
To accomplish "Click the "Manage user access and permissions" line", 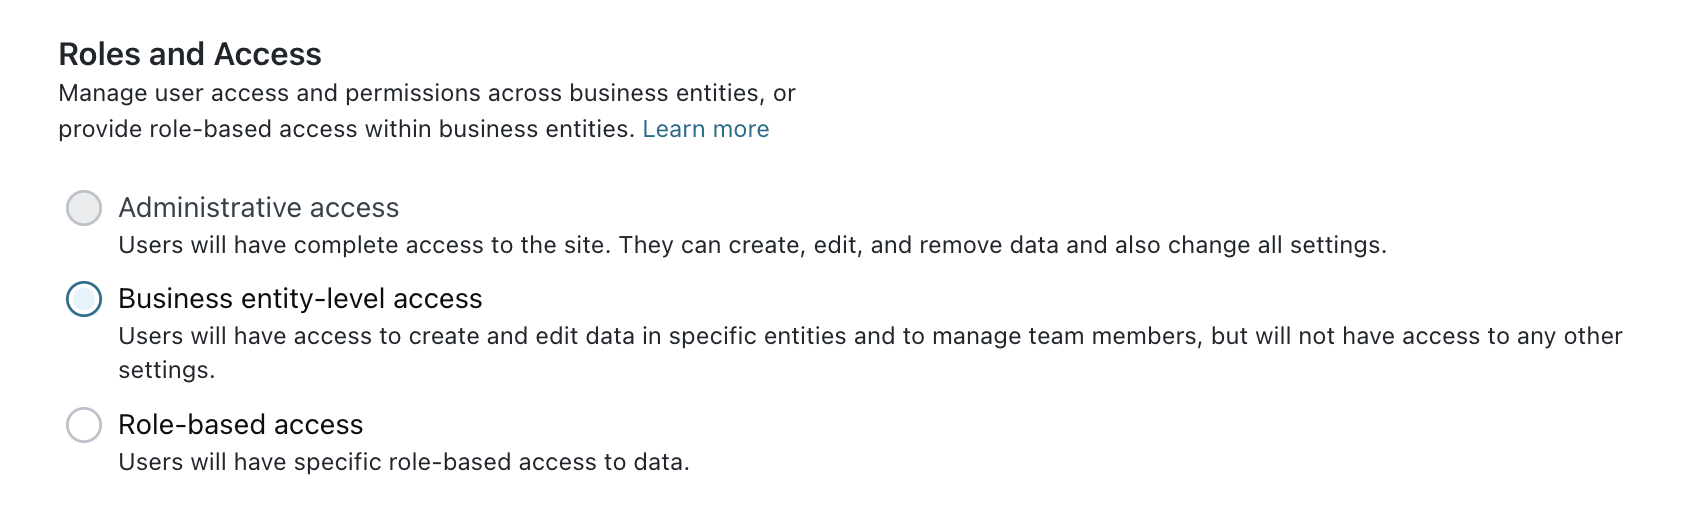I will point(427,93).
